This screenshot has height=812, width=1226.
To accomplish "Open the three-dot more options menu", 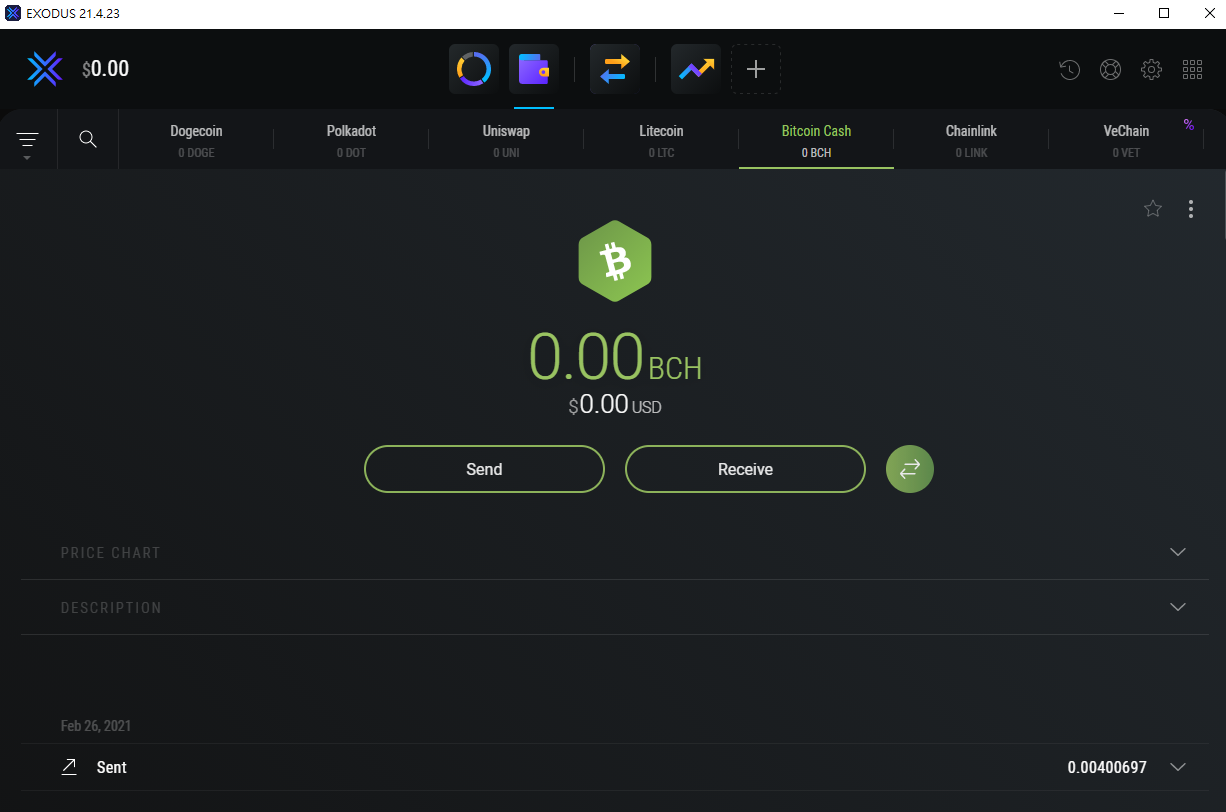I will (1190, 208).
